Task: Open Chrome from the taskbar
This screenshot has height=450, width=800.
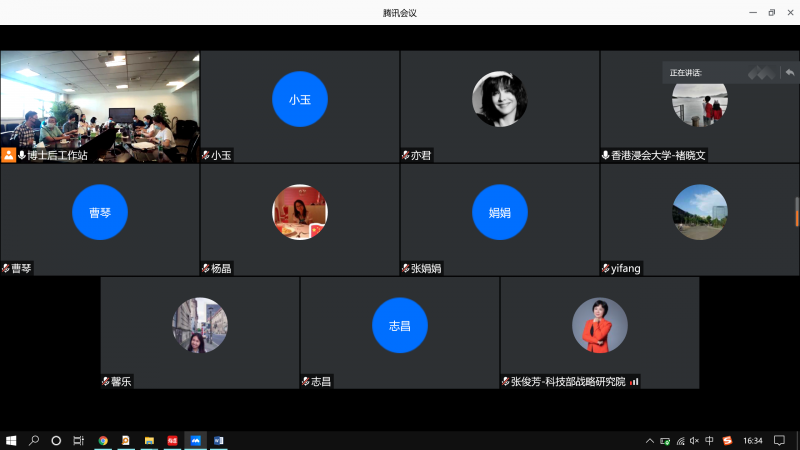Action: coord(103,440)
